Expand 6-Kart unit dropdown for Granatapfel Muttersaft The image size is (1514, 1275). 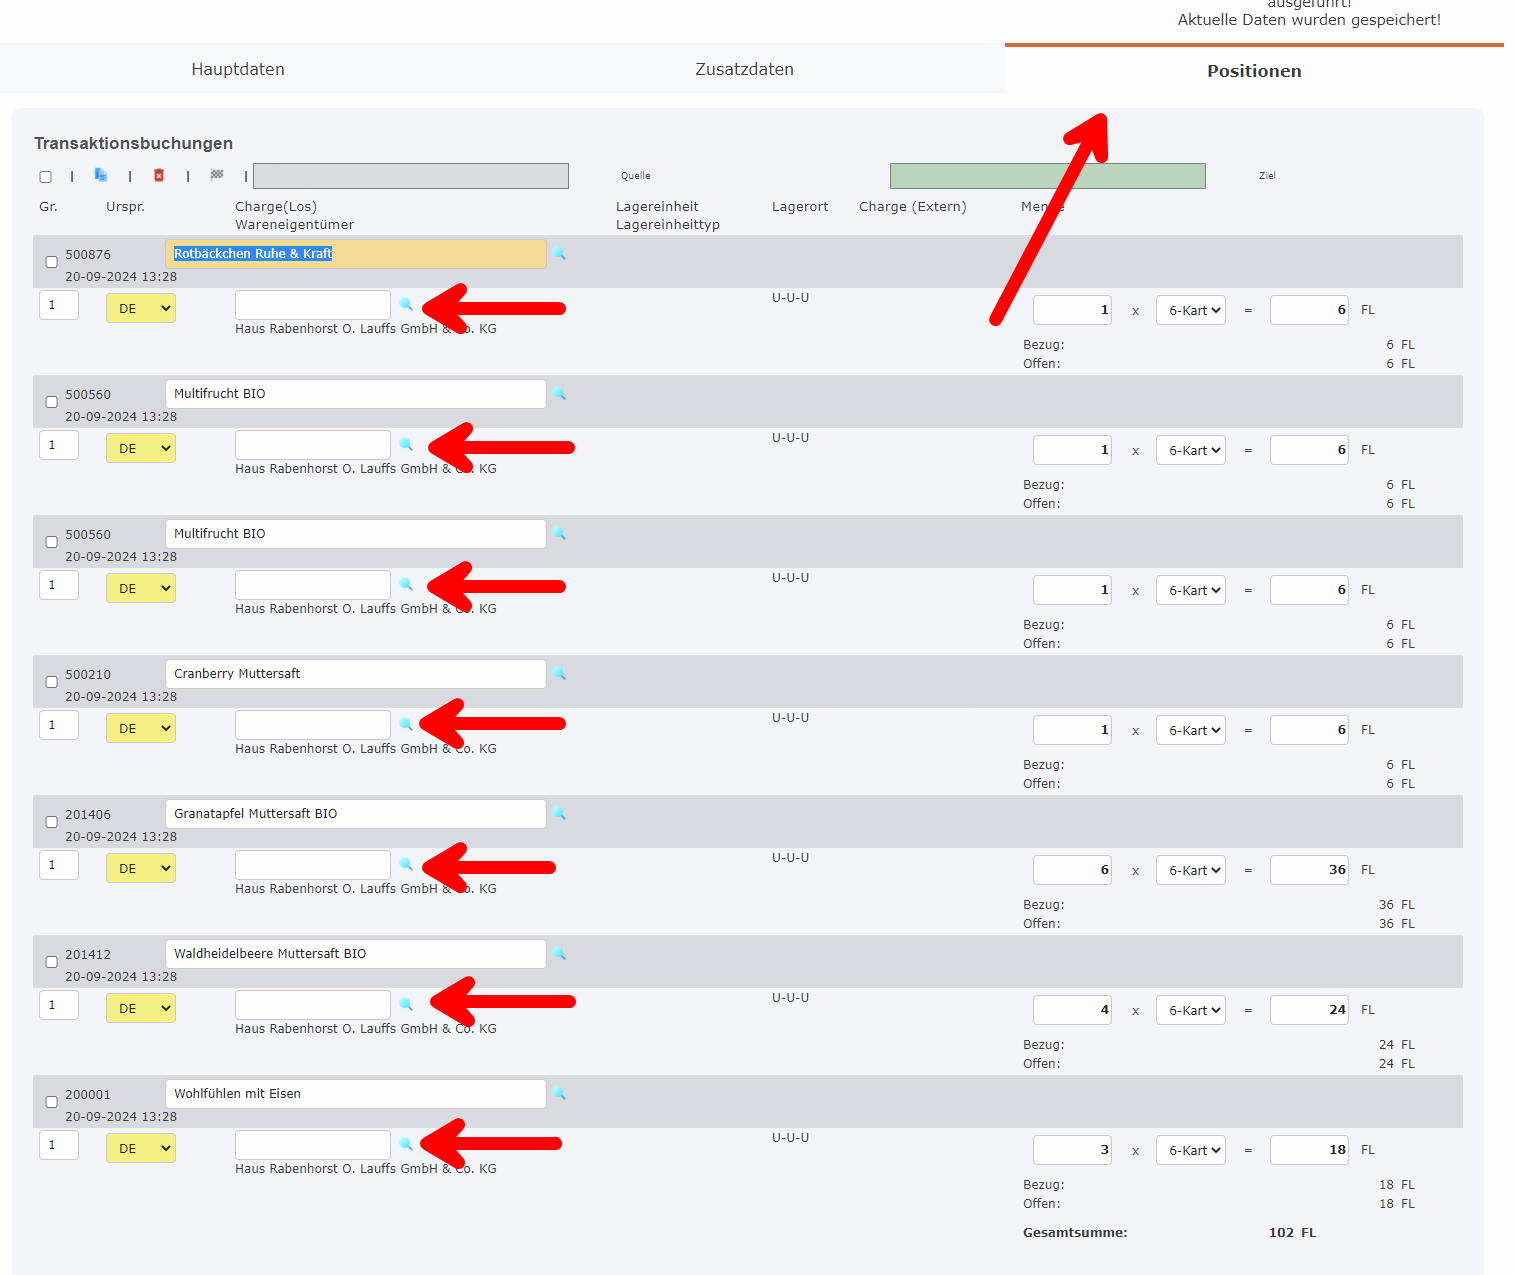pyautogui.click(x=1190, y=871)
